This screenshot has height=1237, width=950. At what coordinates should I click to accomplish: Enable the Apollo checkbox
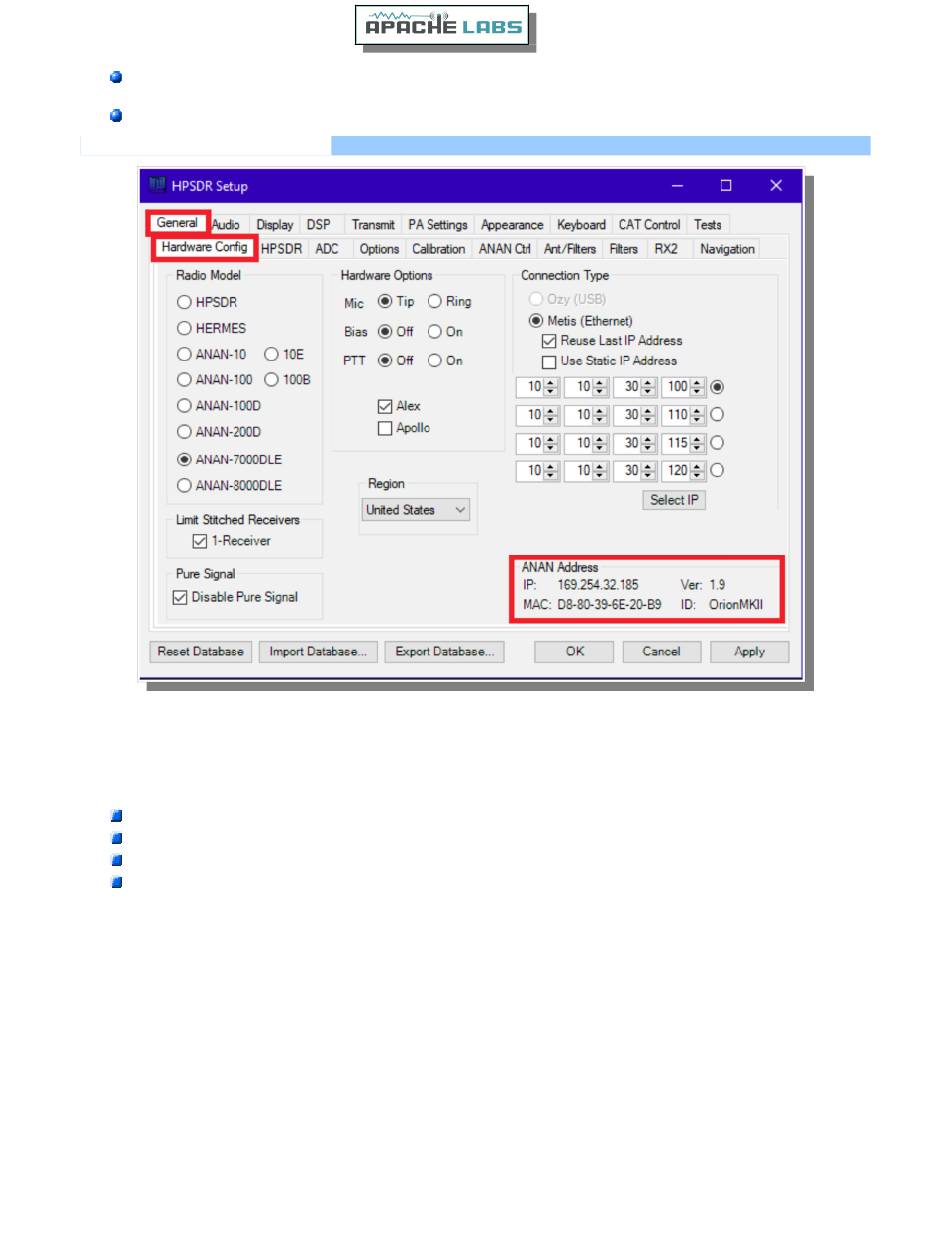pyautogui.click(x=403, y=428)
